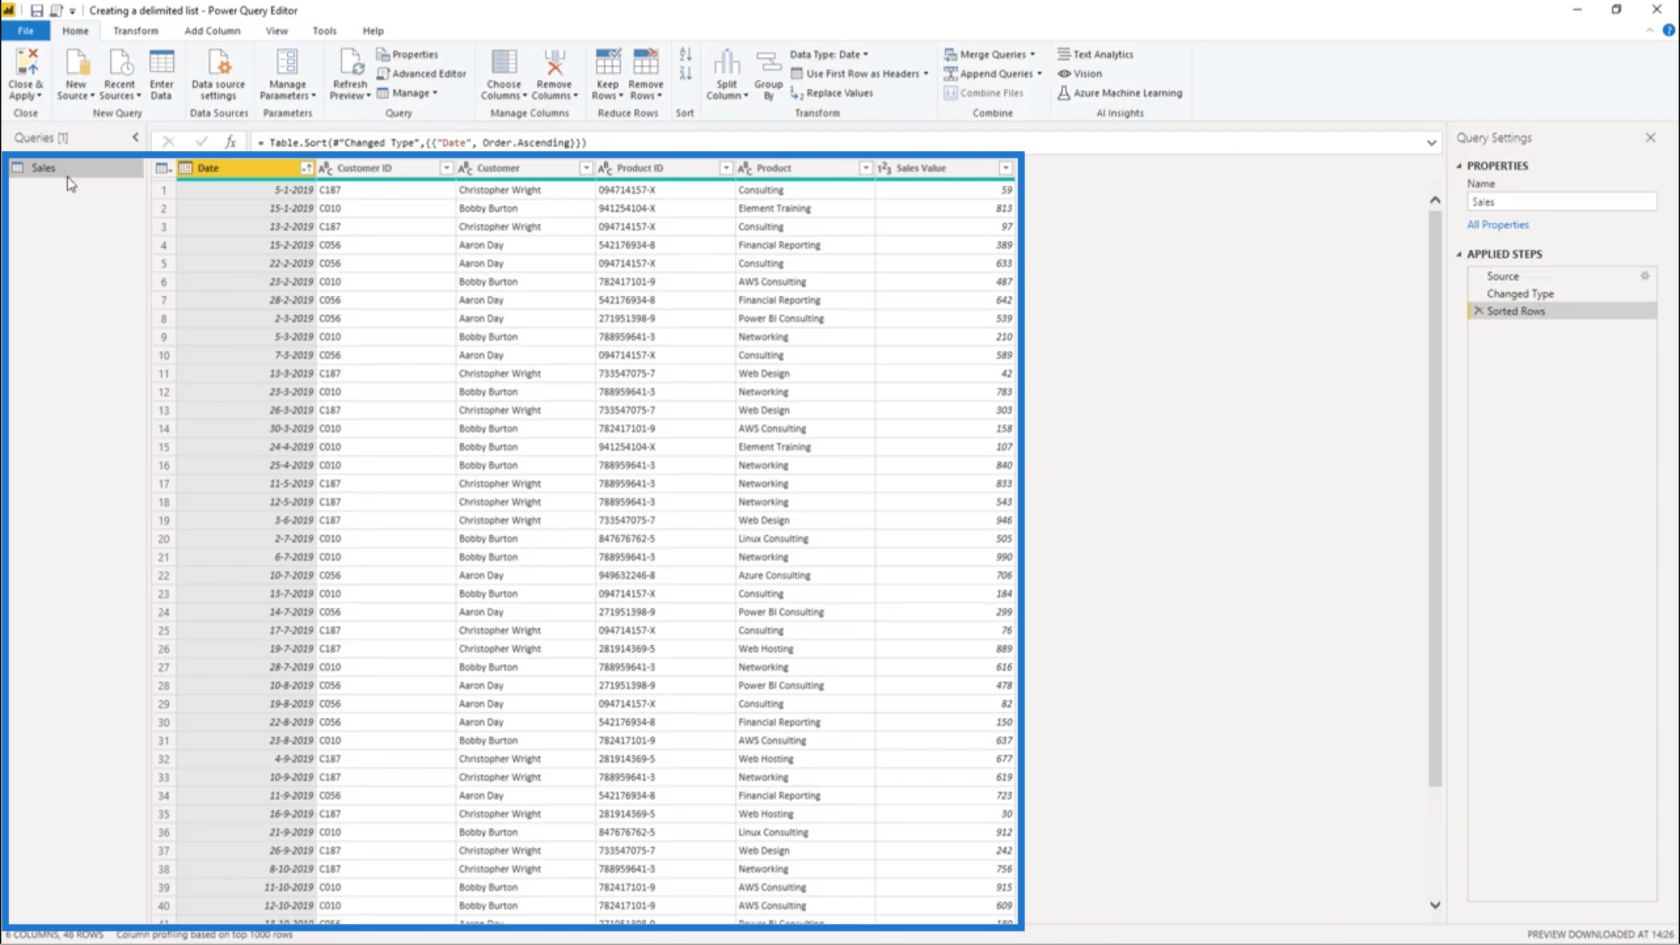
Task: Click the Manage Parameters icon
Action: click(x=287, y=64)
